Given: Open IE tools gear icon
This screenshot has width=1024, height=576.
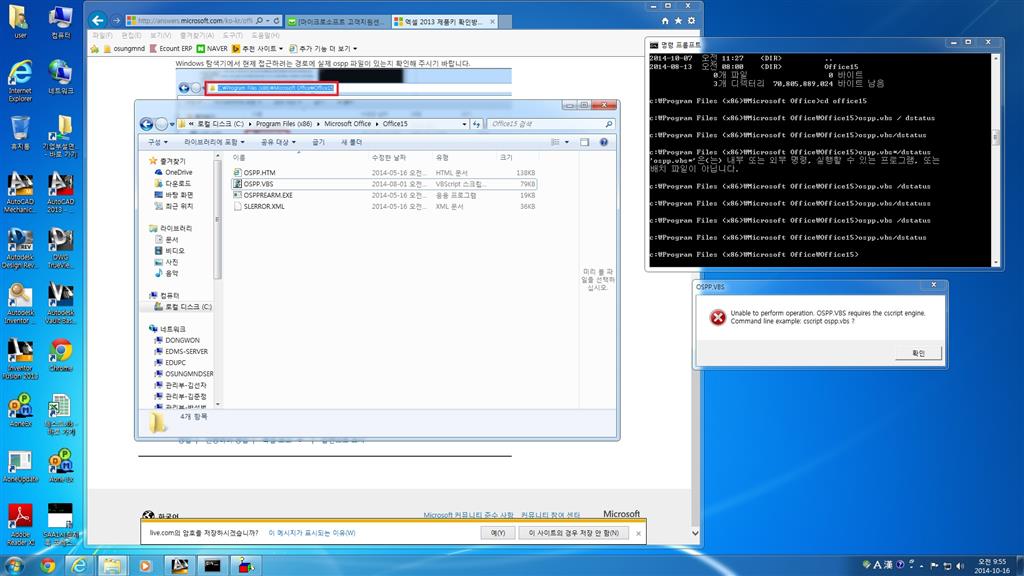Looking at the screenshot, I should (692, 21).
